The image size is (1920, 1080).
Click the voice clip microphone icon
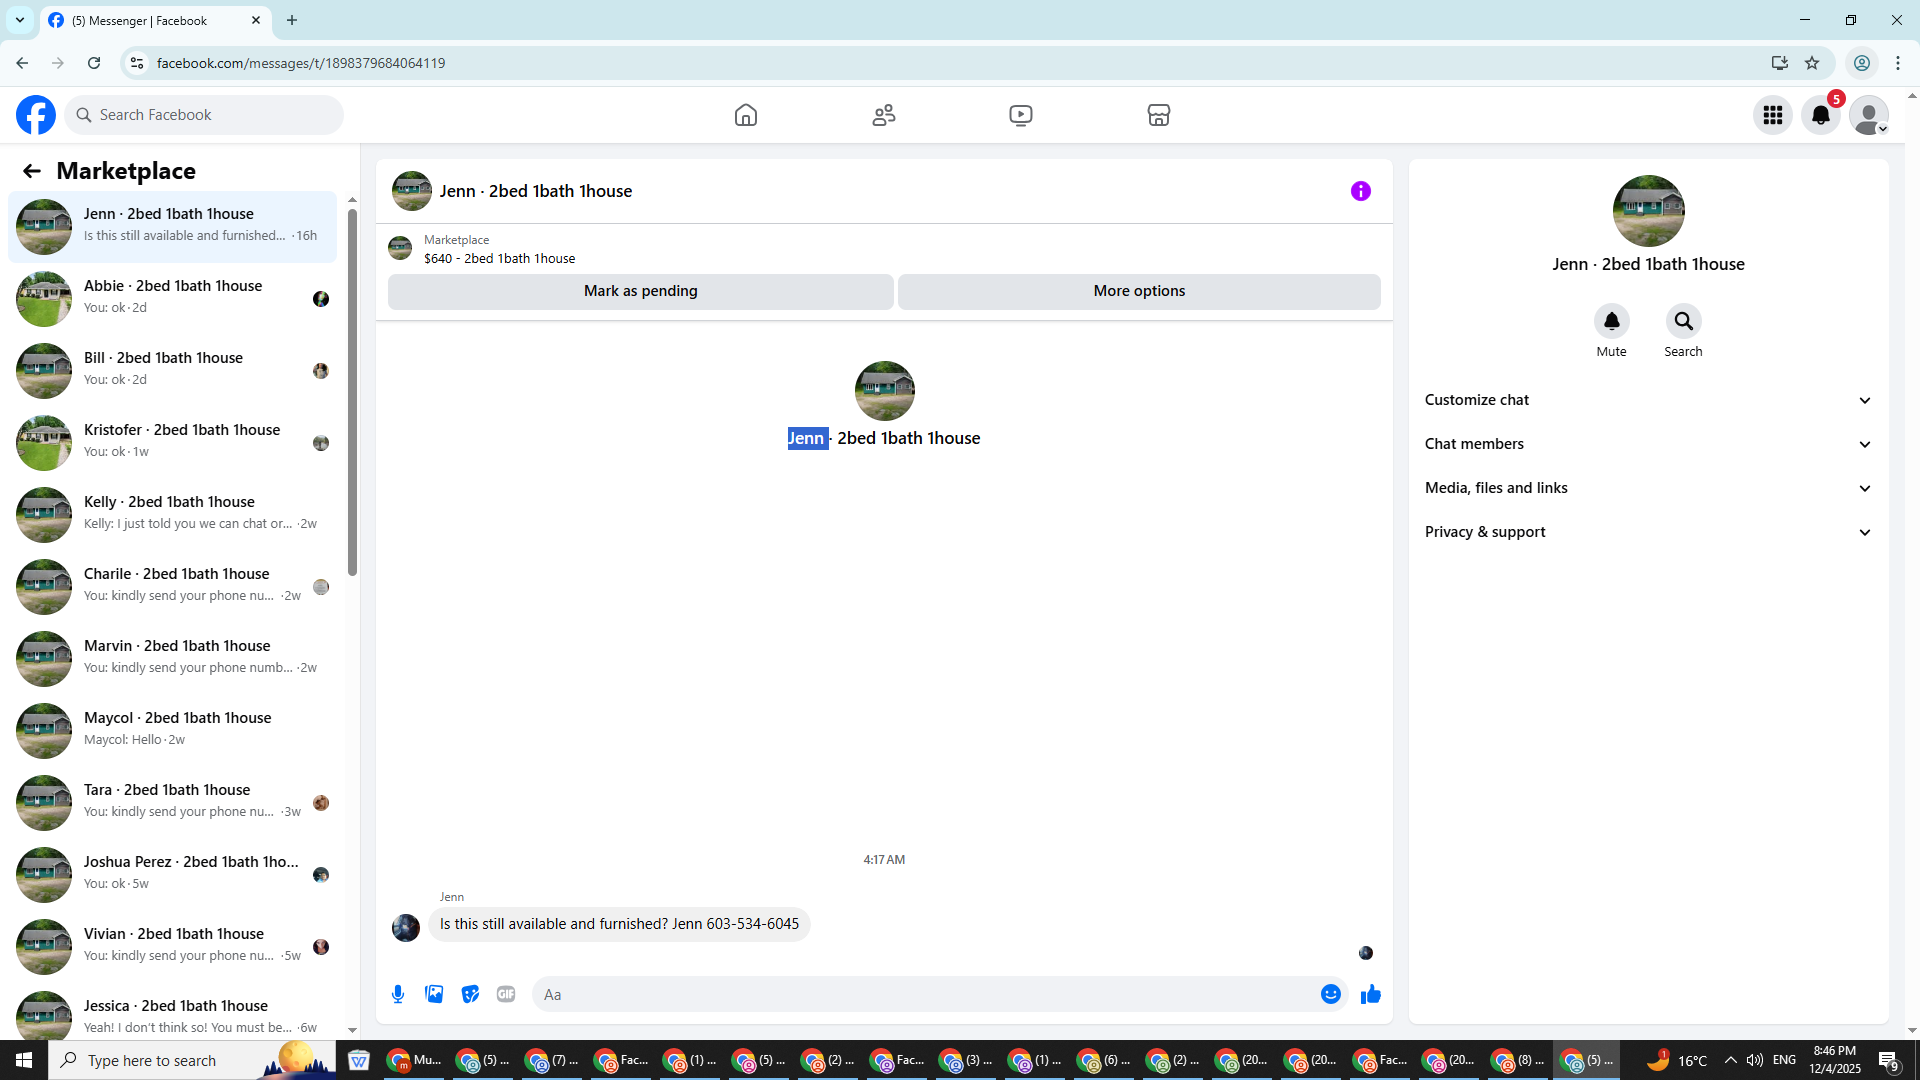[x=398, y=994]
